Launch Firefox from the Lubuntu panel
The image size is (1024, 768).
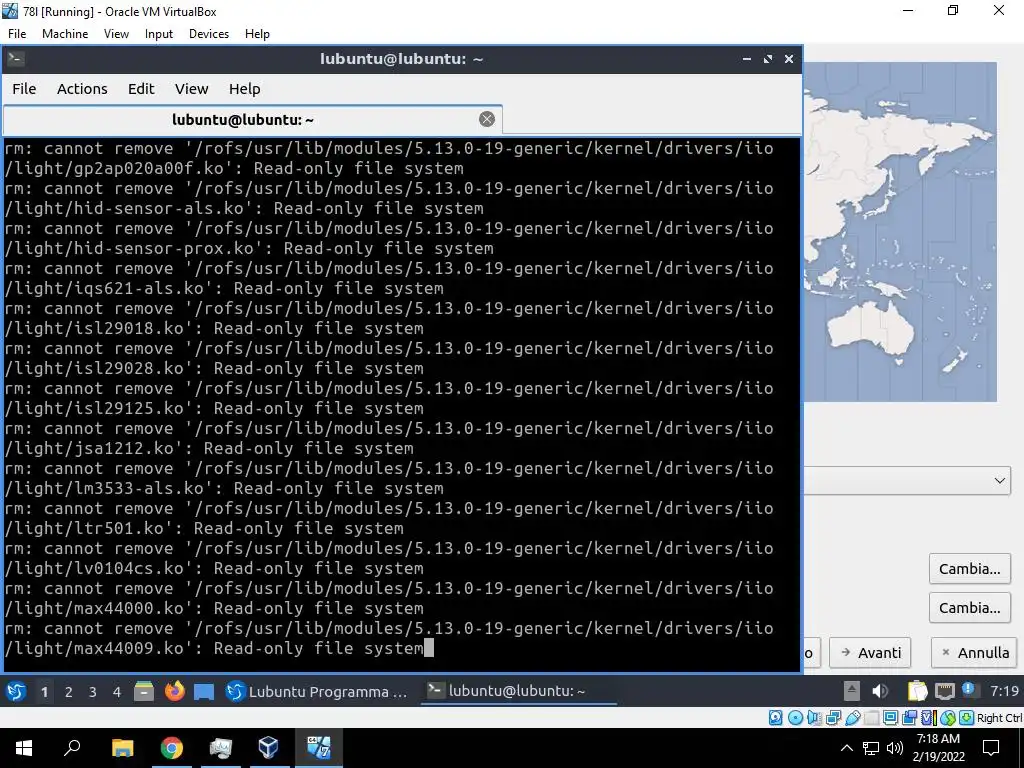click(174, 691)
